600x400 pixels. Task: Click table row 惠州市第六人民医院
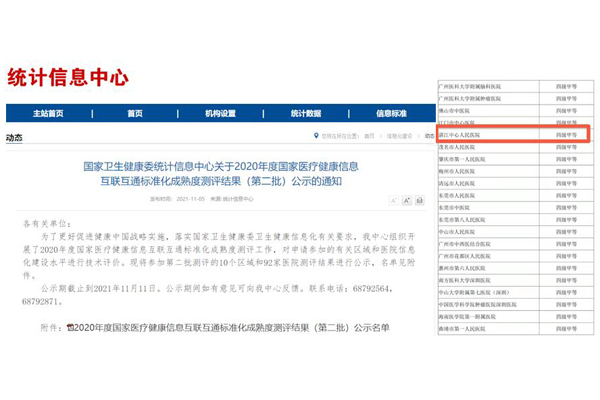516,268
